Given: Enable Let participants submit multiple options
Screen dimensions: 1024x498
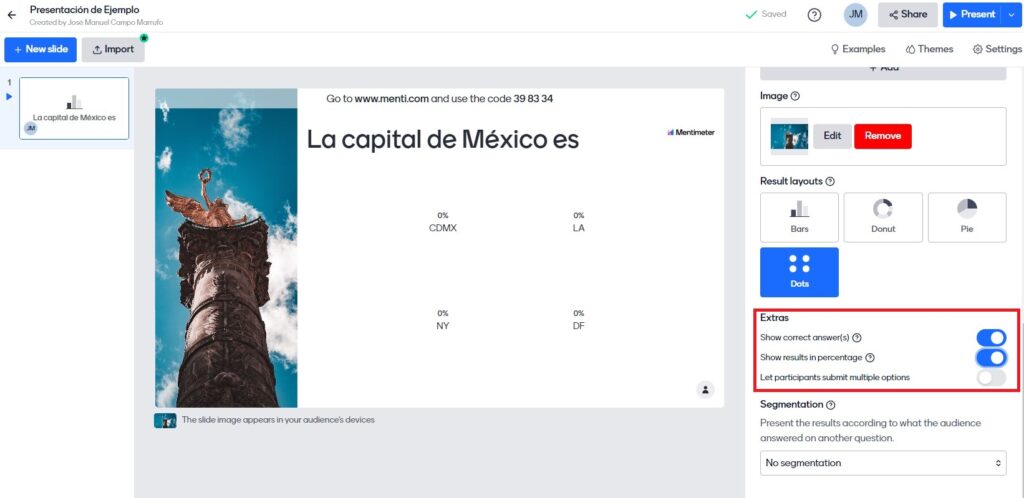Looking at the screenshot, I should (990, 377).
